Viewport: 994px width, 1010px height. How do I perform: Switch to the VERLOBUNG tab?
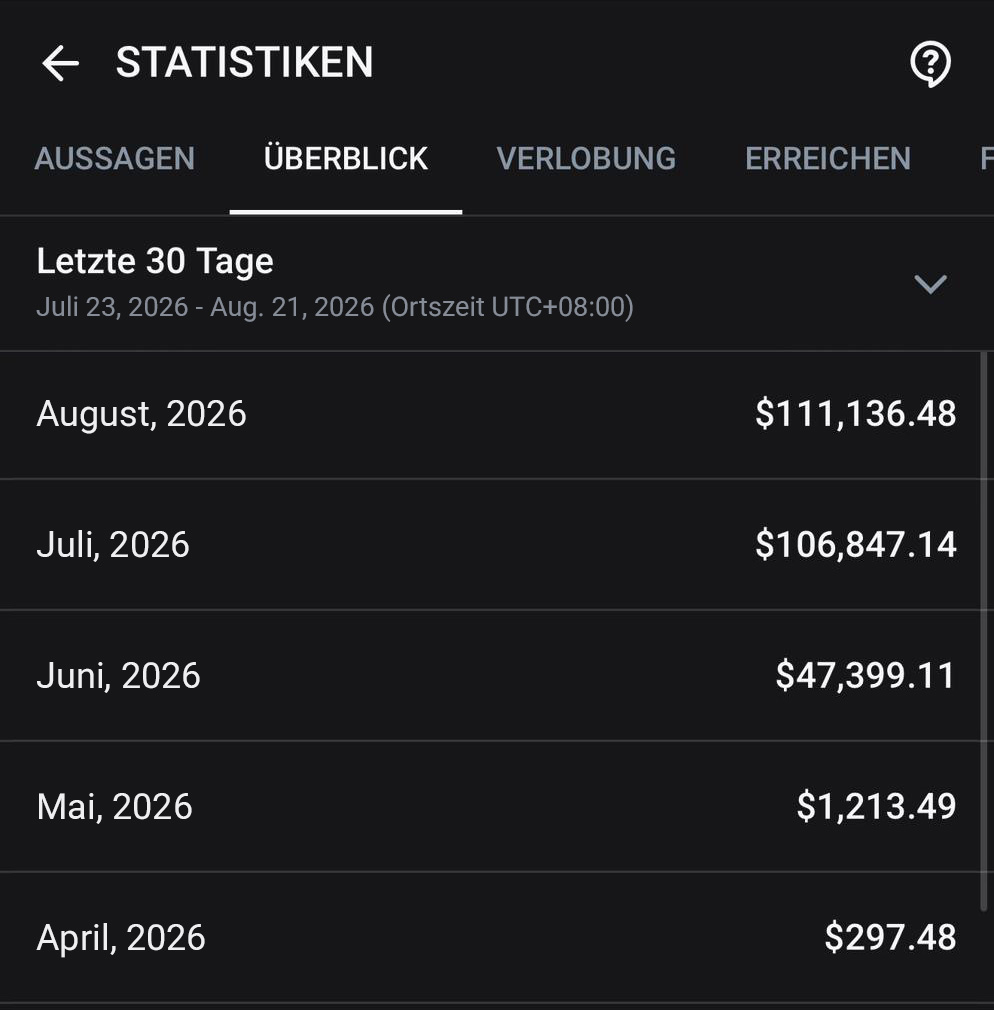point(586,158)
